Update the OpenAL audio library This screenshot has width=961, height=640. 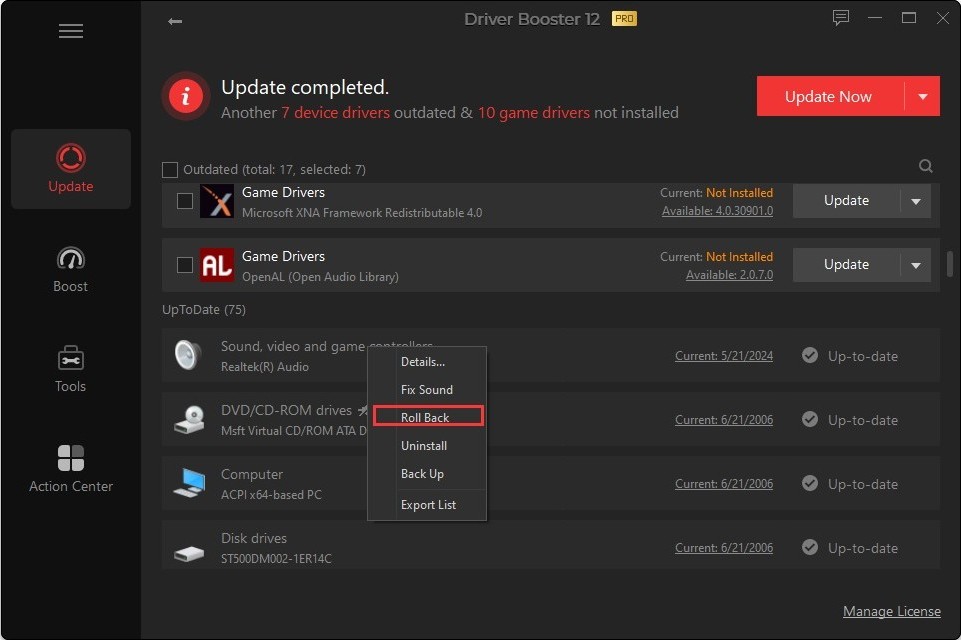846,265
